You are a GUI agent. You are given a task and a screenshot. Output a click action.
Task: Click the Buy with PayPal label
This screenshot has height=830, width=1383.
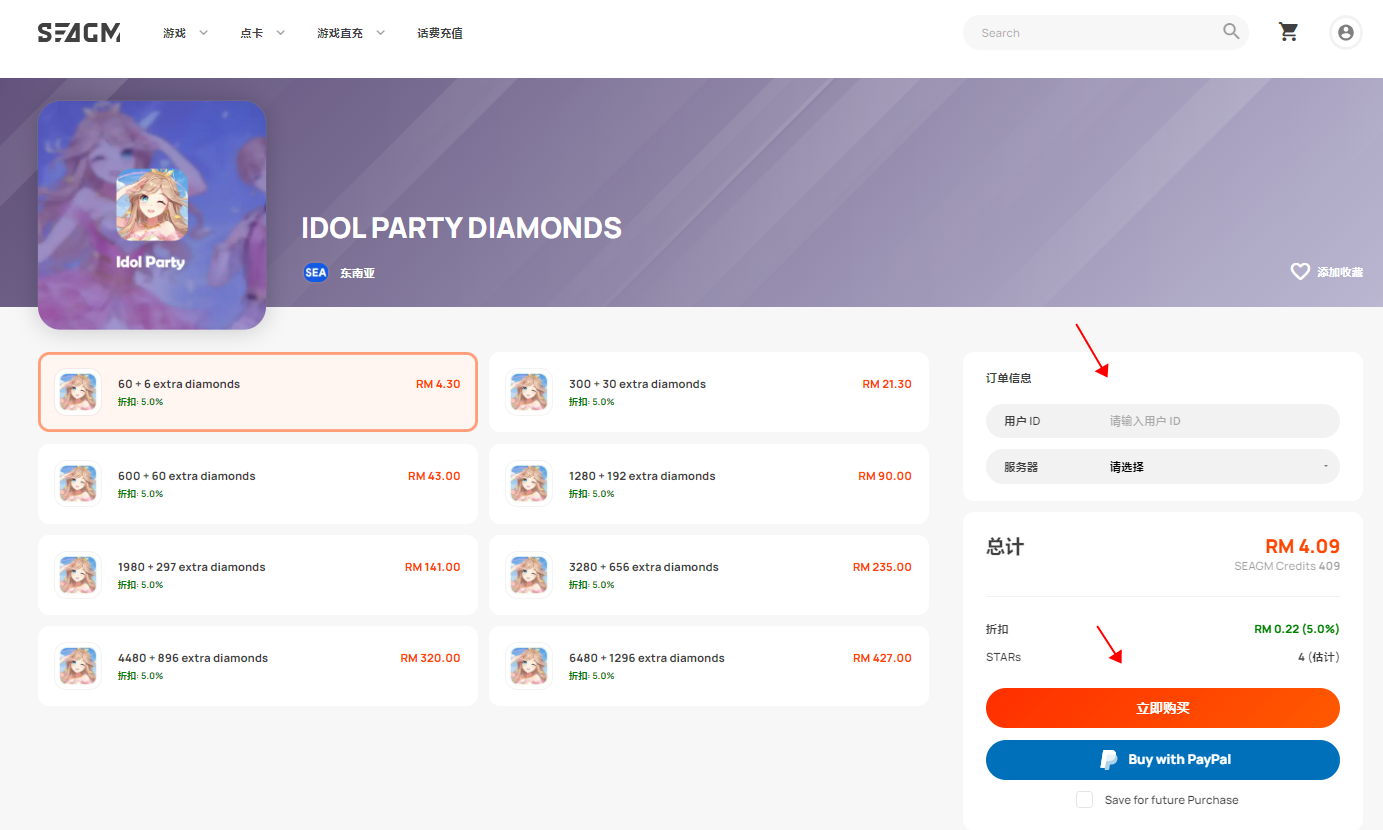1180,760
